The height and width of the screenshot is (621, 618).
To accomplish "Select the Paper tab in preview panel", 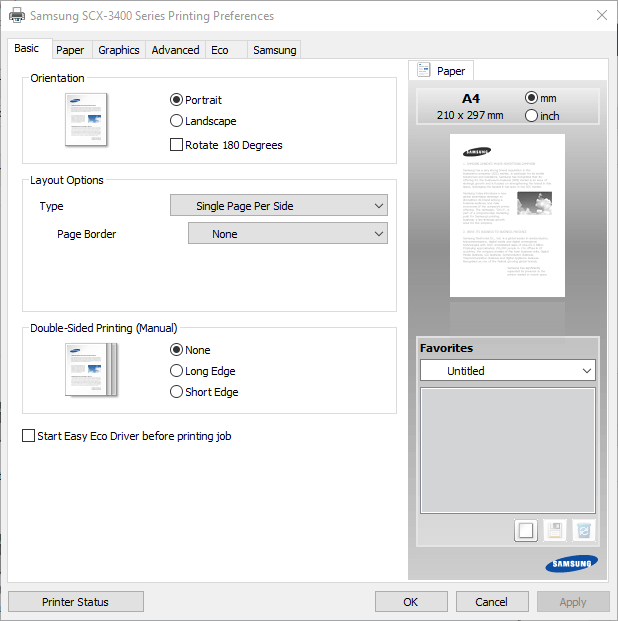I will (x=441, y=71).
